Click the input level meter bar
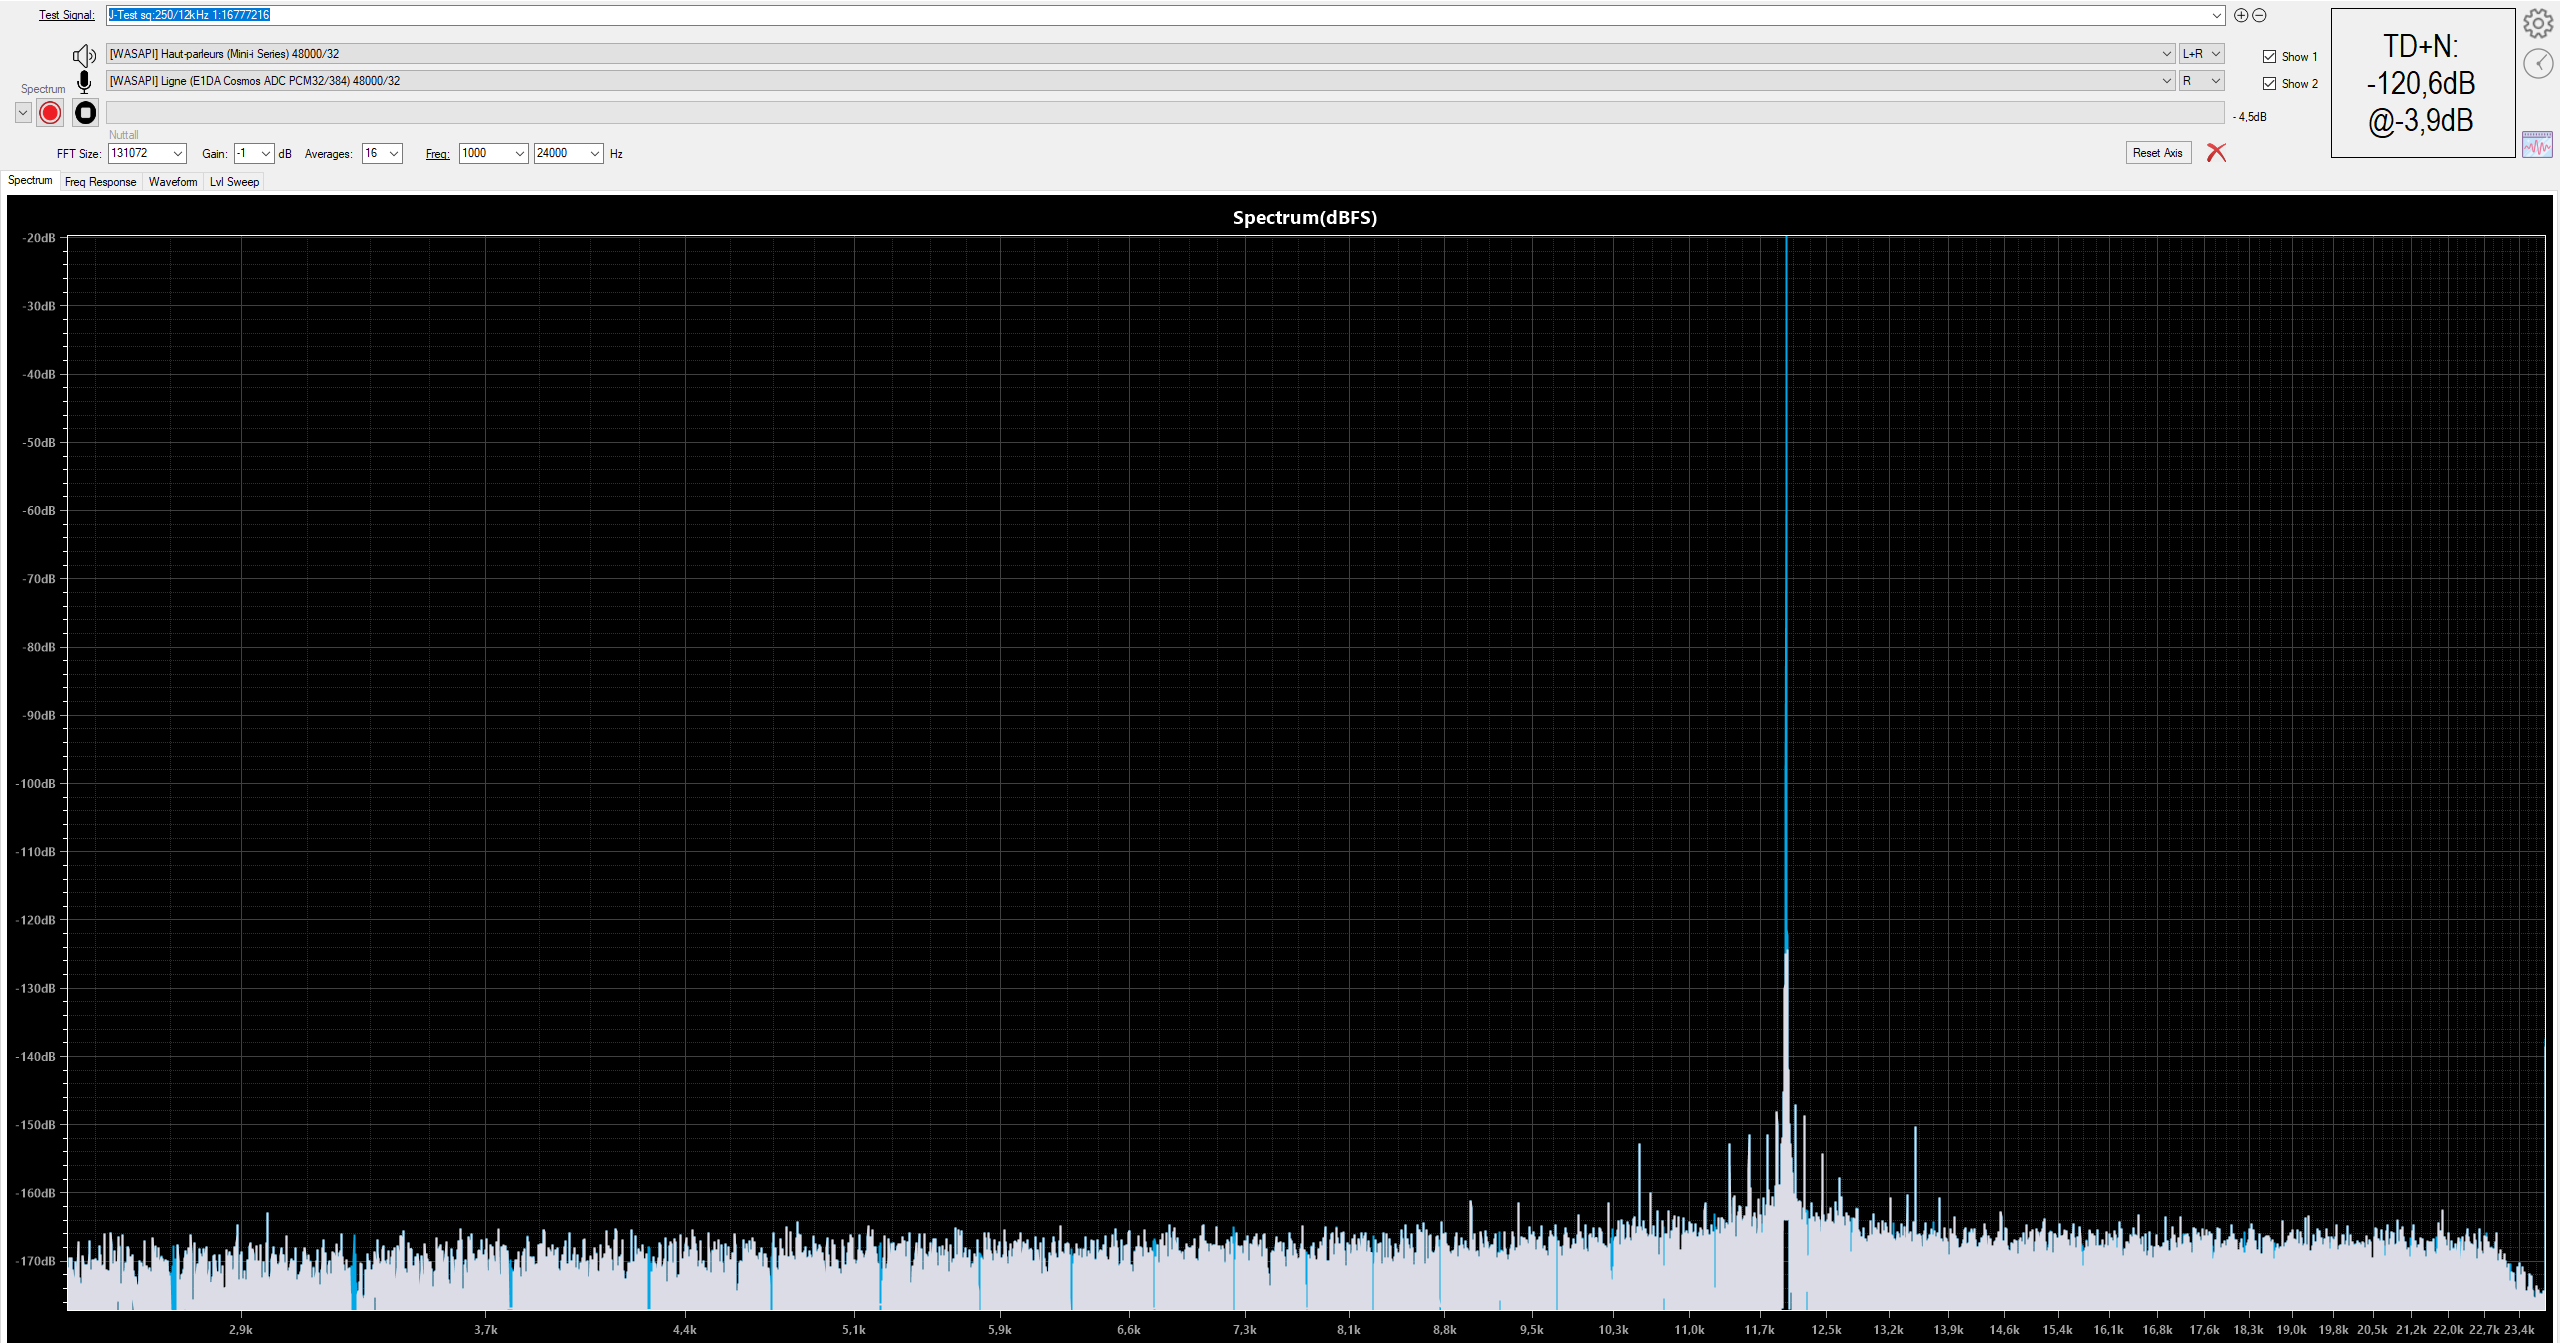Image resolution: width=2560 pixels, height=1343 pixels. [x=1165, y=113]
